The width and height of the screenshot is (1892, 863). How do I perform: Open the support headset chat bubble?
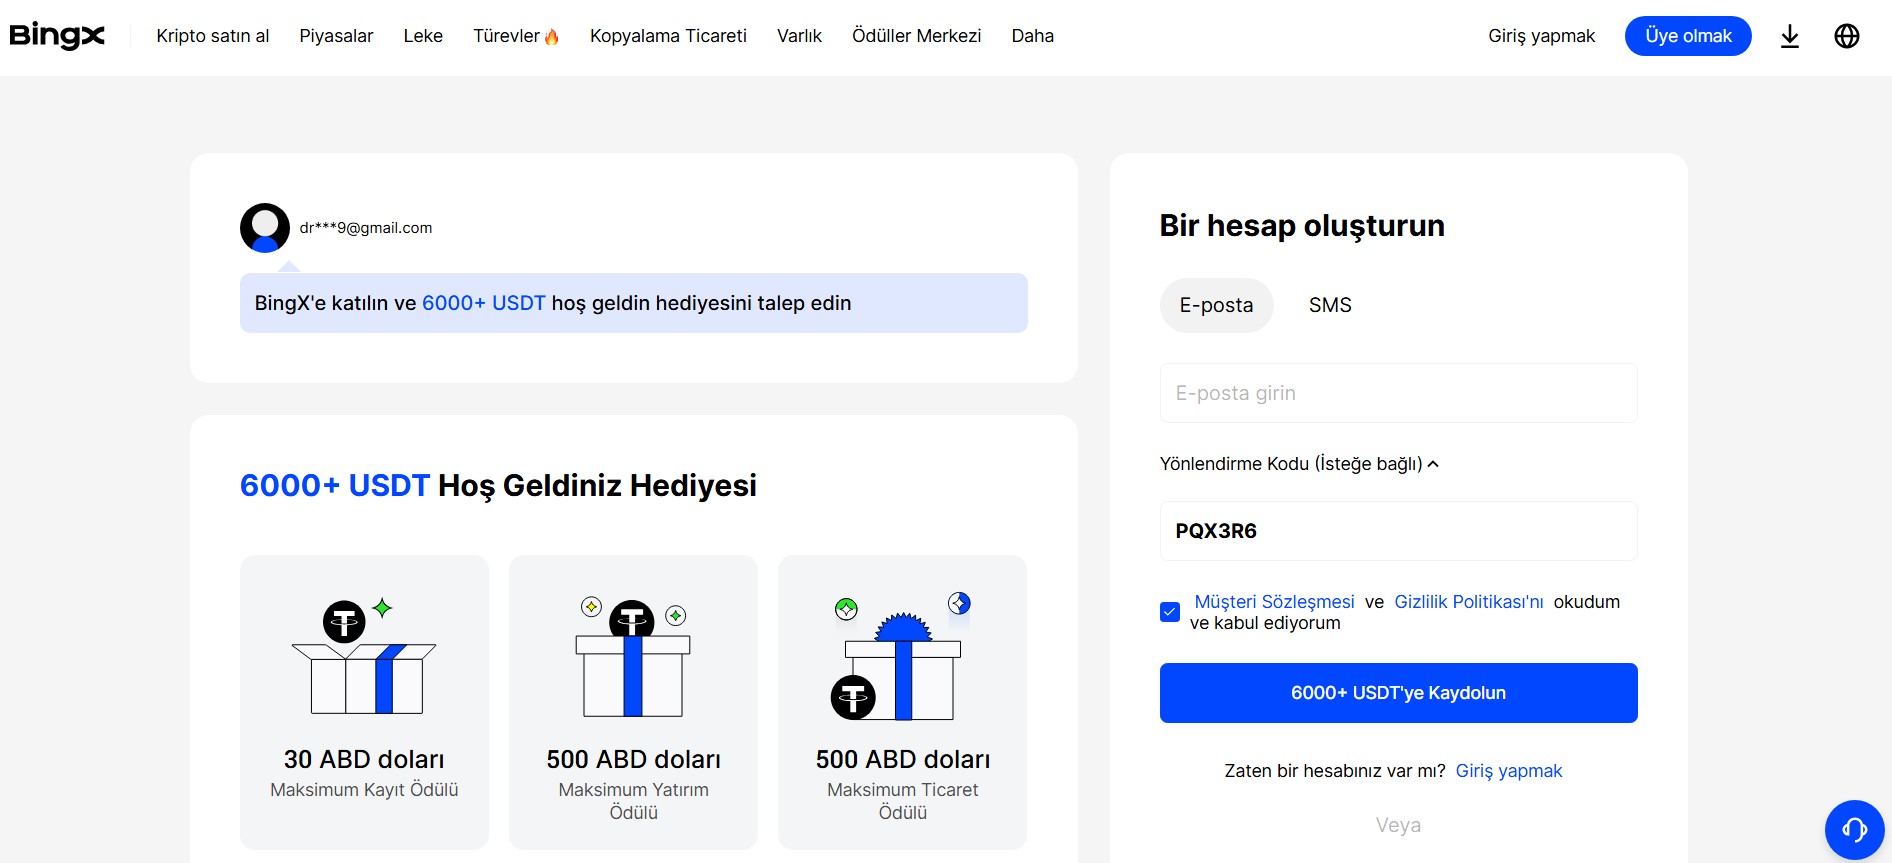[x=1854, y=829]
